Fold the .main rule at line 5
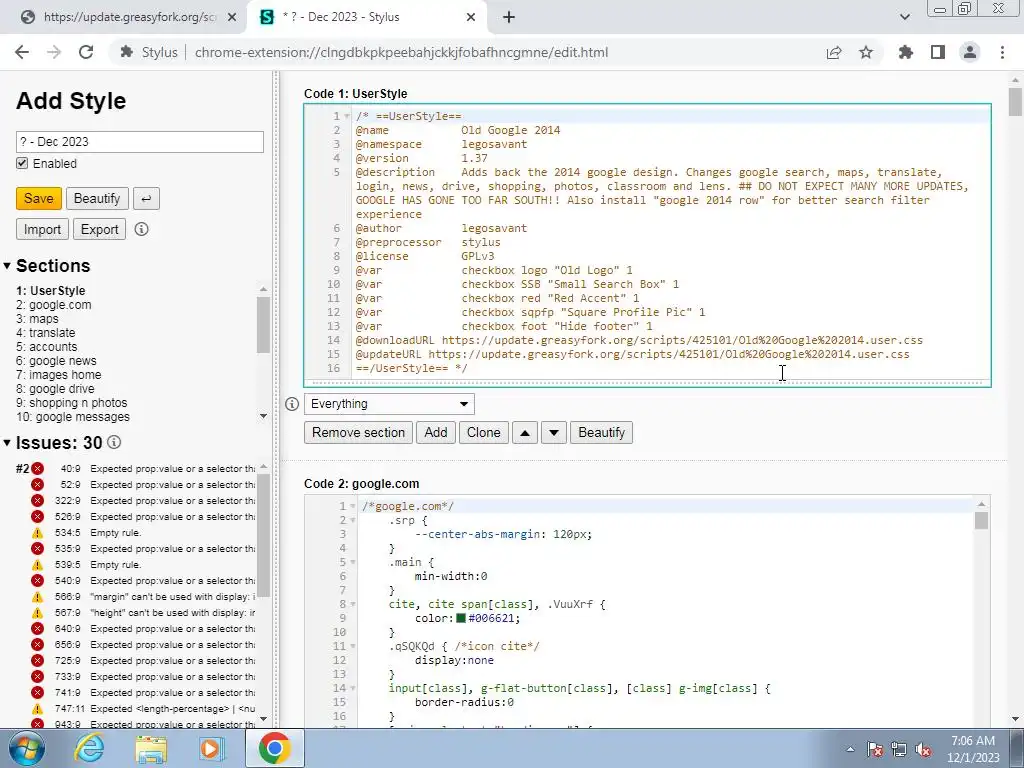The height and width of the screenshot is (768, 1024). point(353,562)
